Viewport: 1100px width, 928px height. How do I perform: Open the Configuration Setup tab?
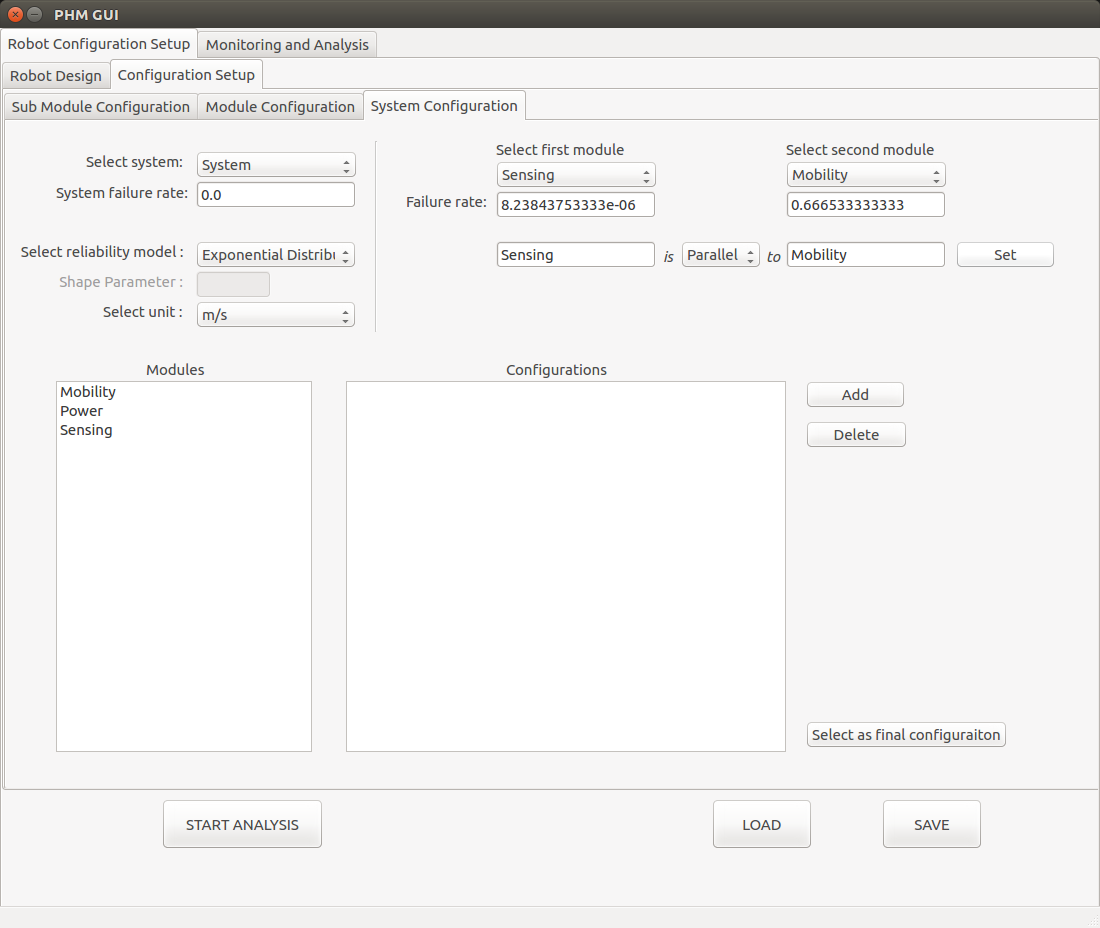[x=187, y=75]
